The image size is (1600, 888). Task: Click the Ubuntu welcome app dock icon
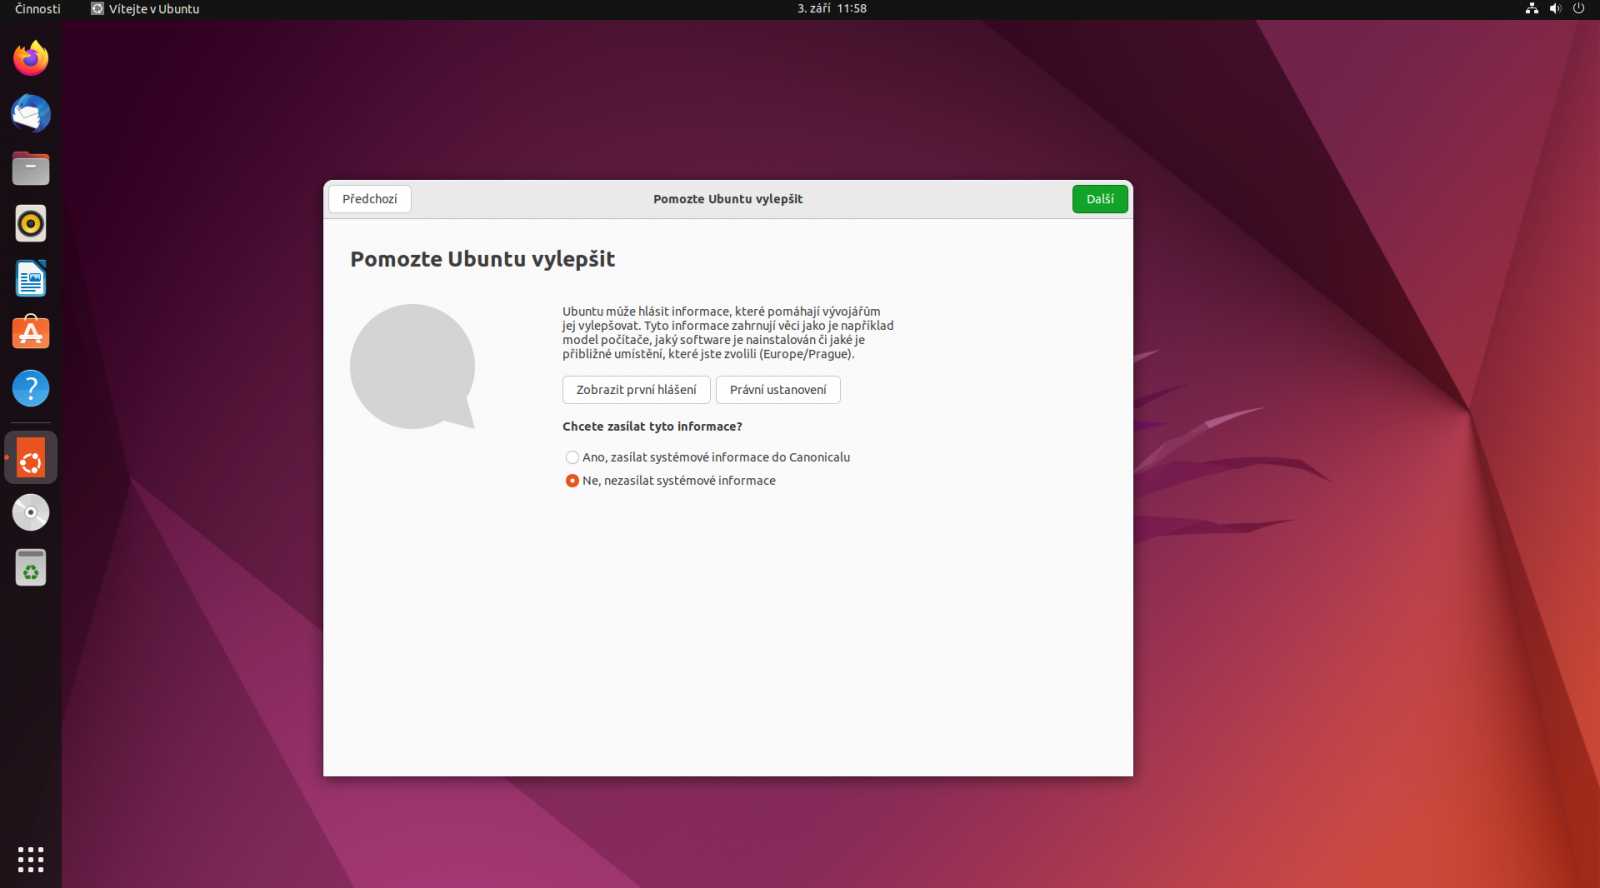point(31,458)
